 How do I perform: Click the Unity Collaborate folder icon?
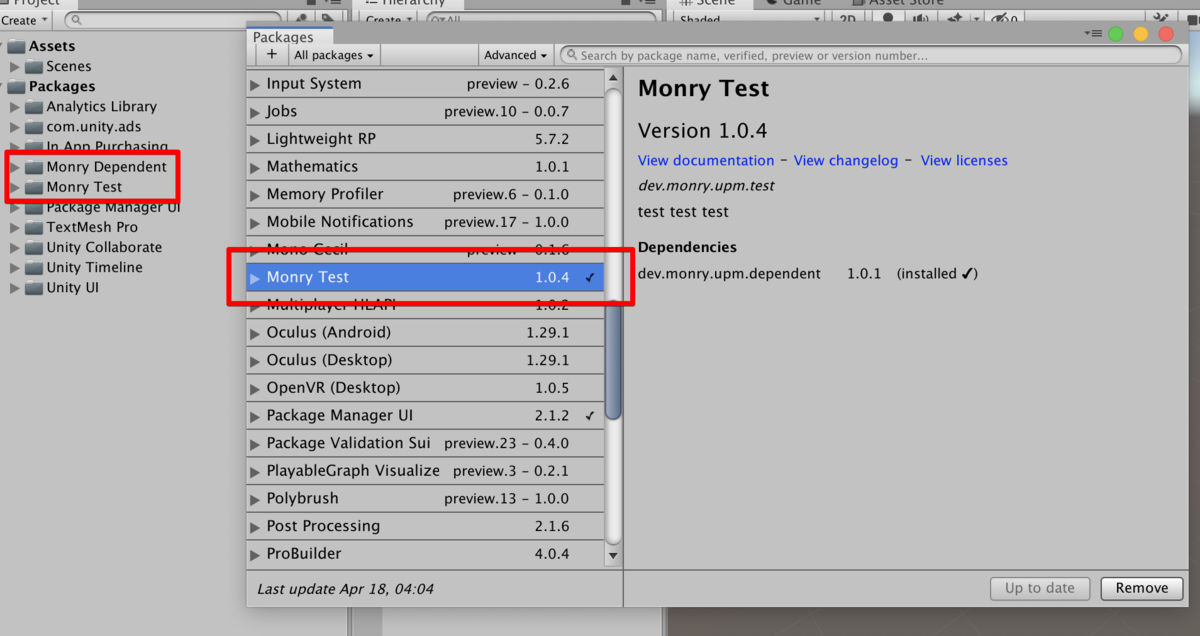pyautogui.click(x=33, y=247)
